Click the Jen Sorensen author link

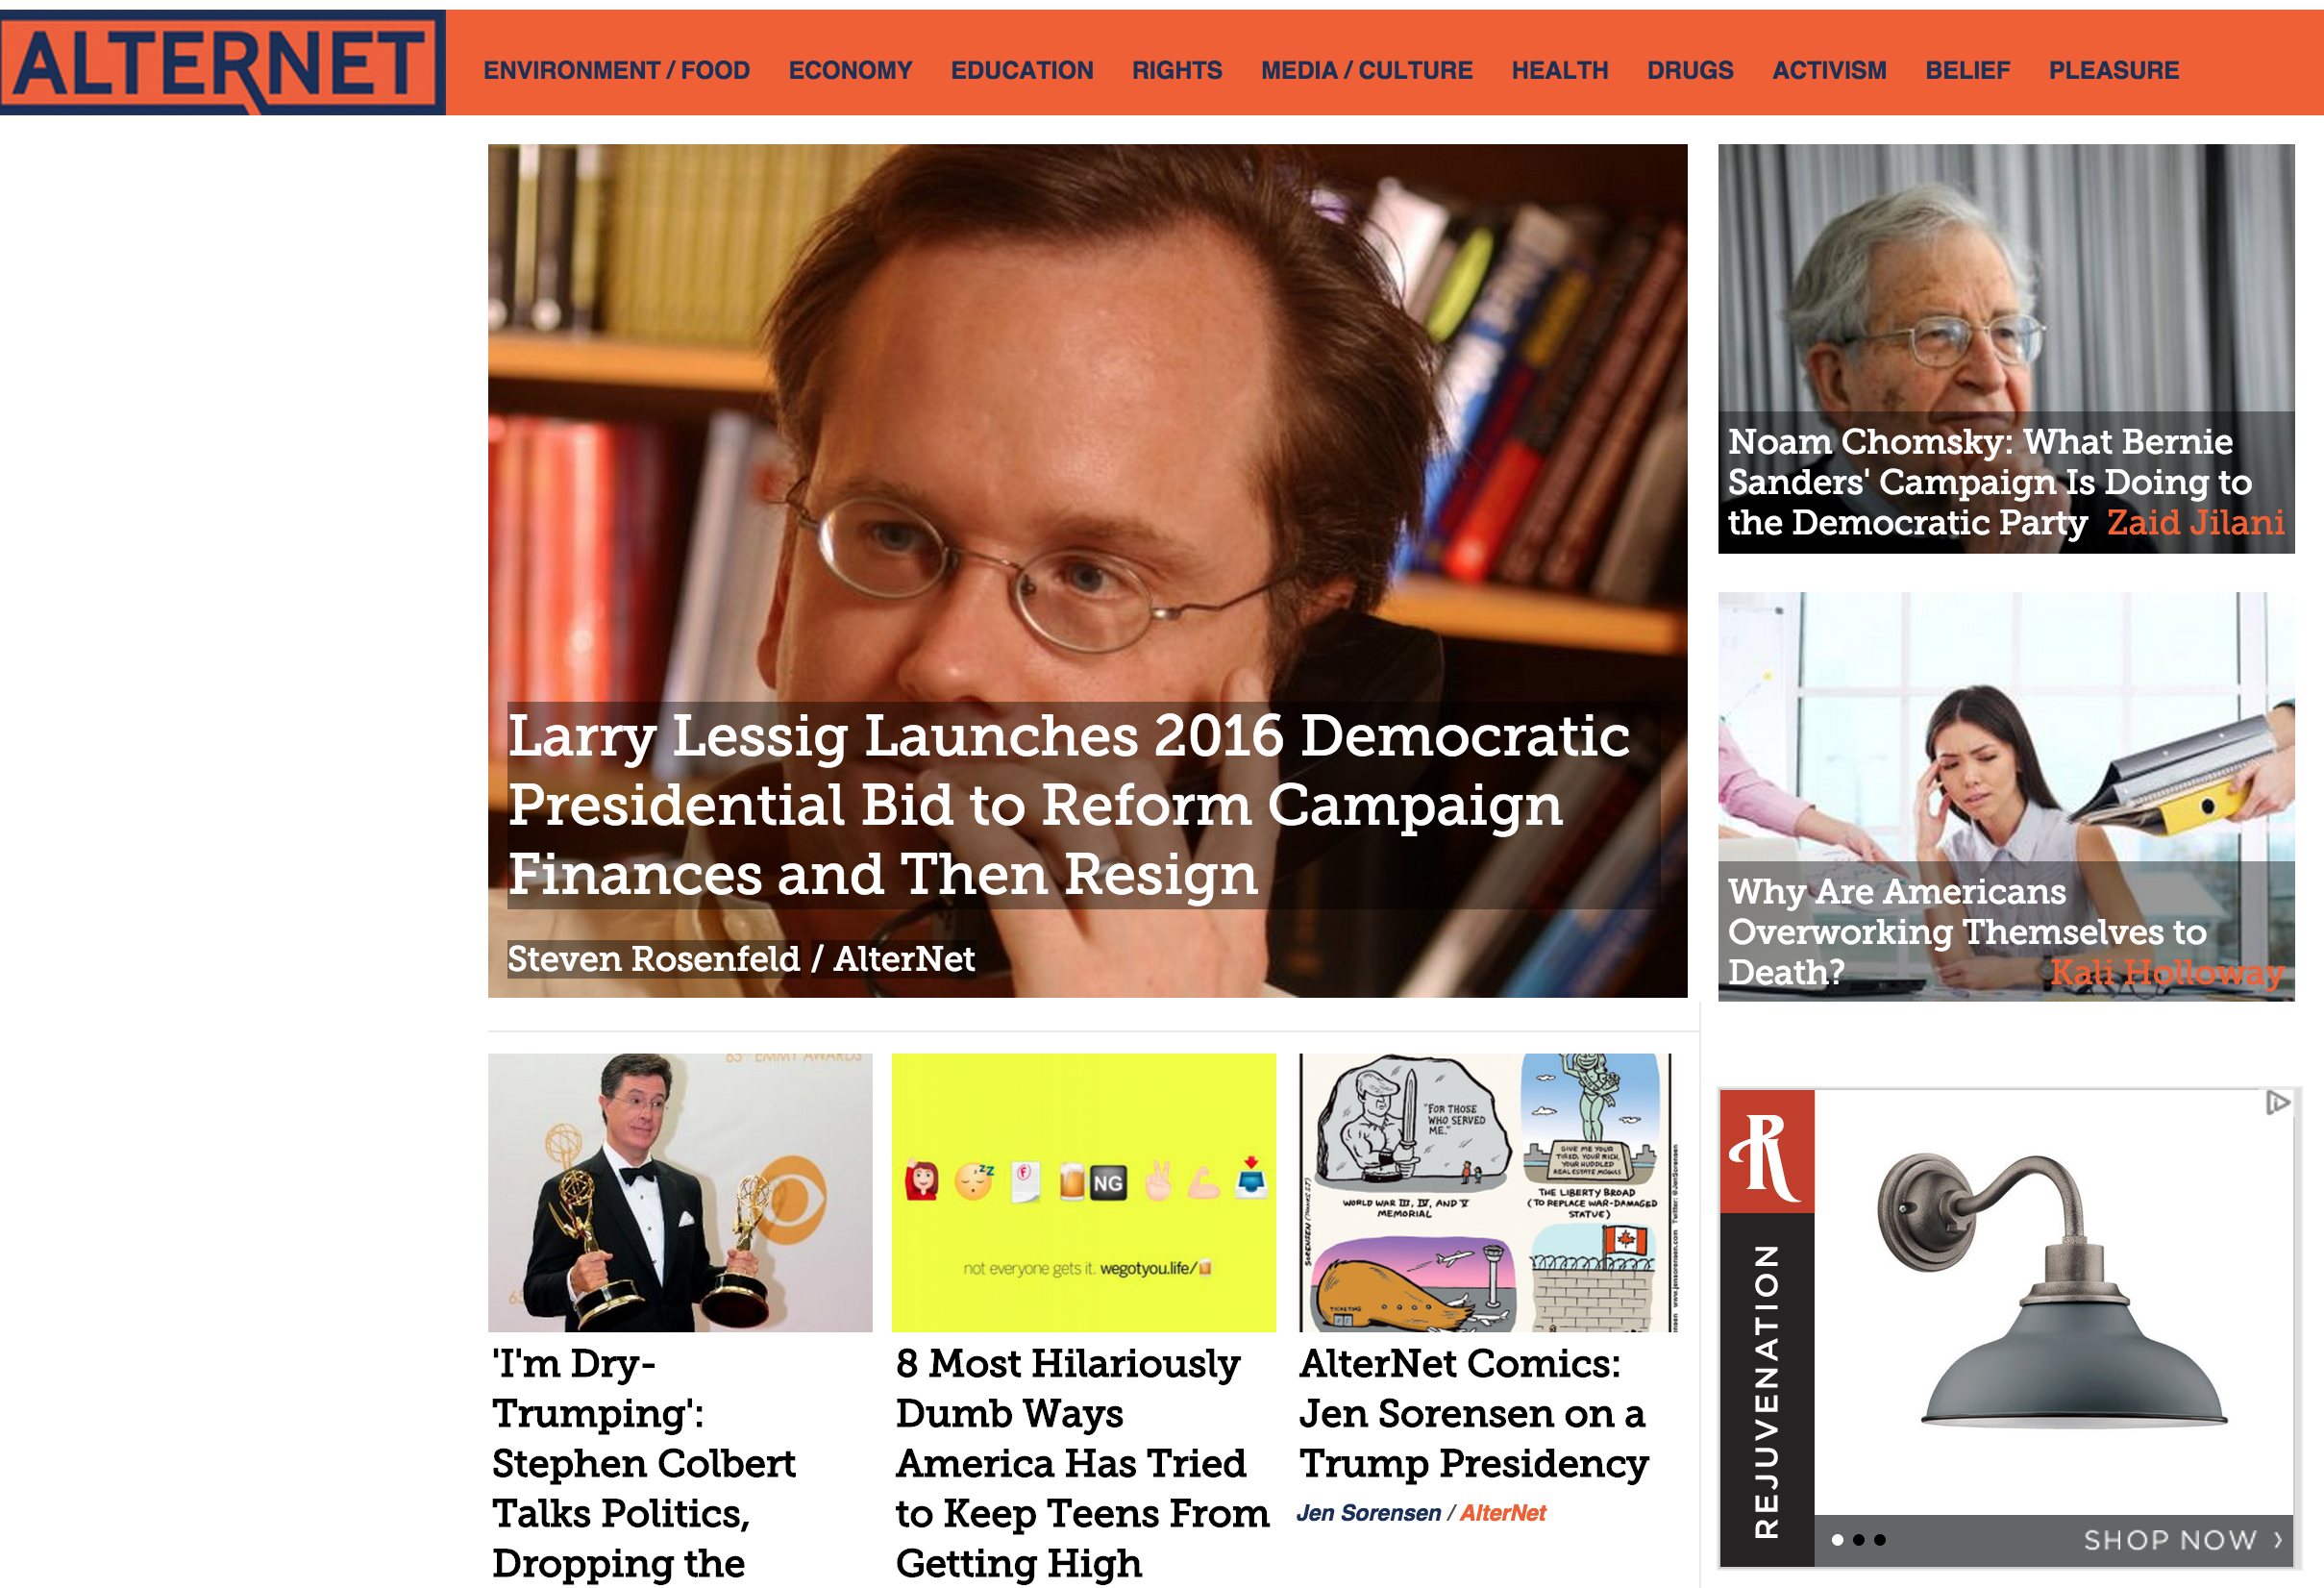coord(1368,1513)
